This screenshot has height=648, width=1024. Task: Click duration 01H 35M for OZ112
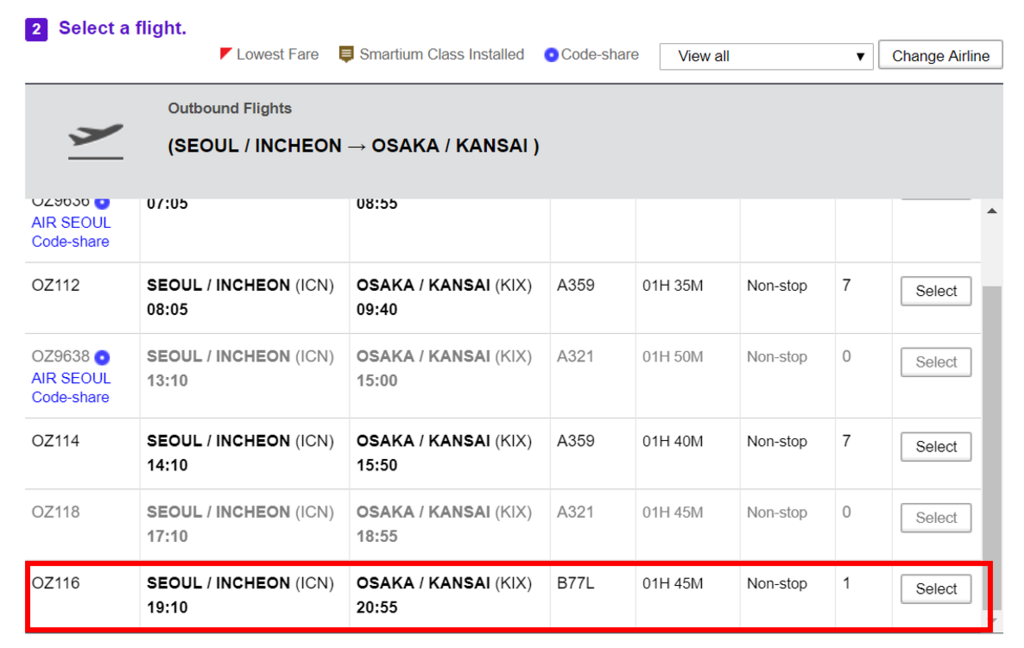[673, 285]
